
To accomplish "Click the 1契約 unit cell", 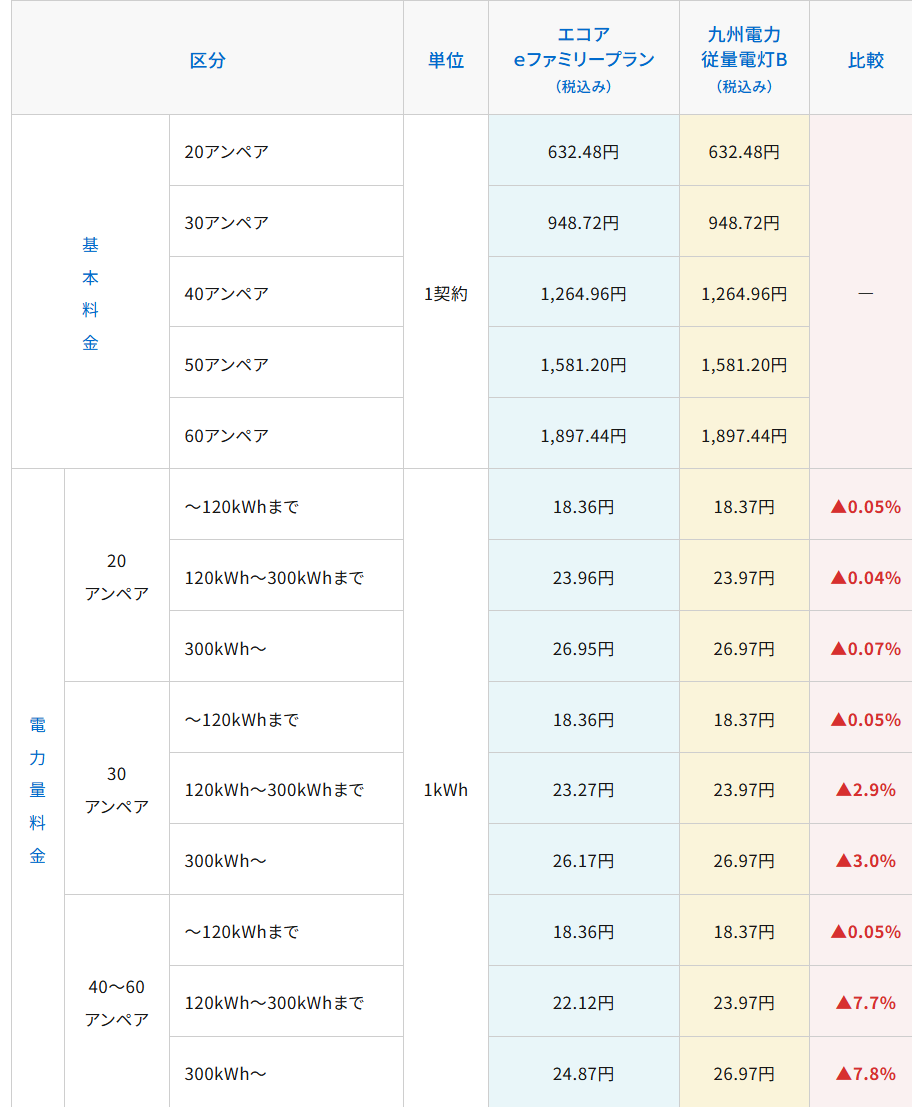I will pyautogui.click(x=445, y=291).
